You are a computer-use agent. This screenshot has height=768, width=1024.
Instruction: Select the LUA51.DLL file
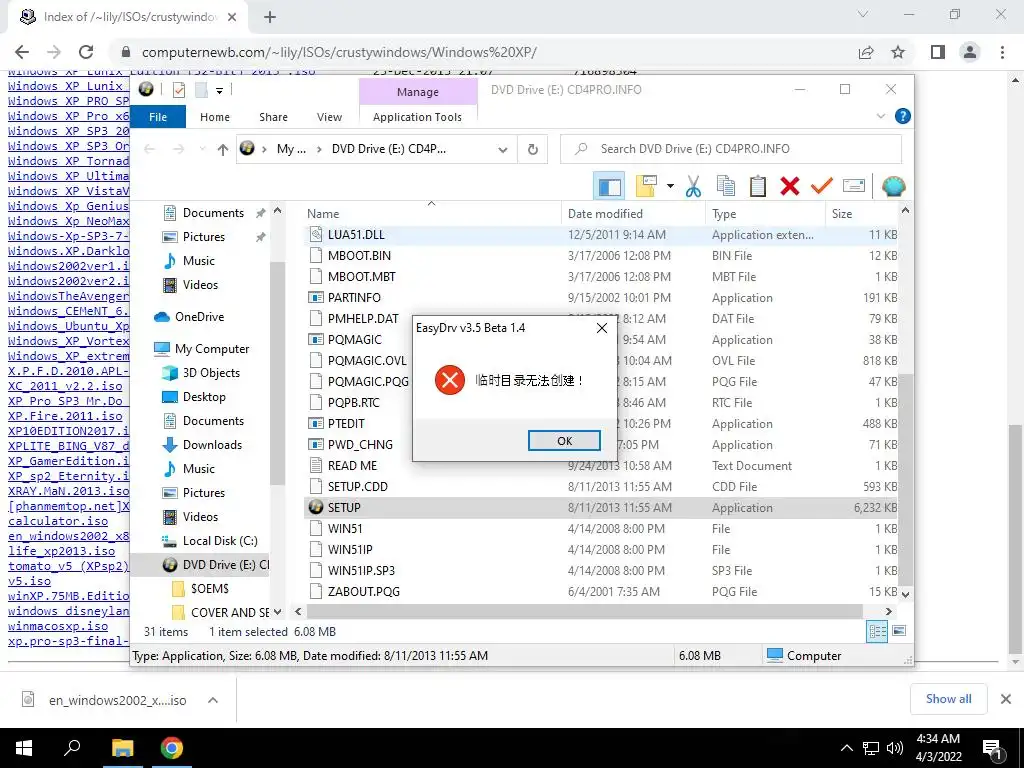[600, 234]
